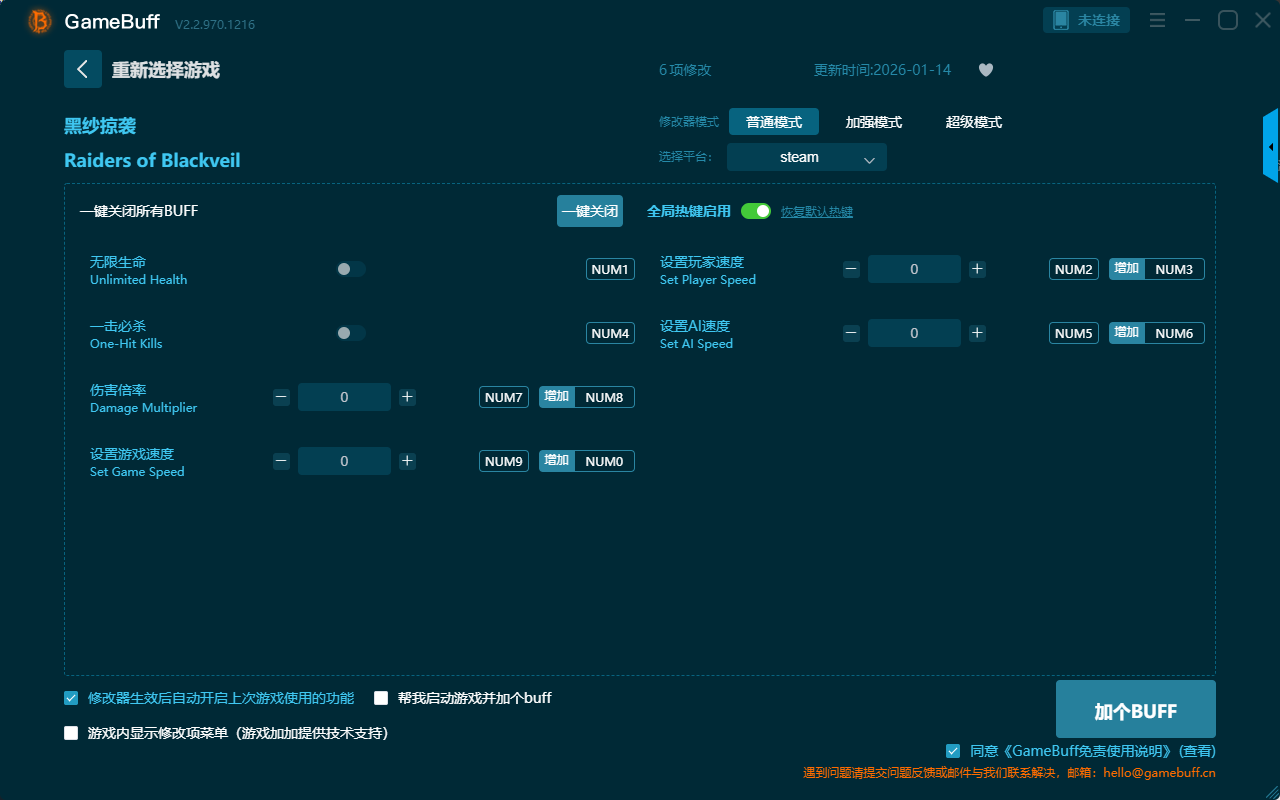Click plus for Set Game Speed
This screenshot has height=800, width=1280.
pos(407,461)
